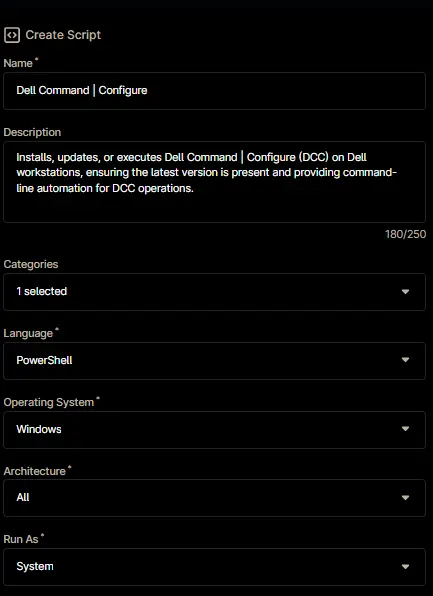The width and height of the screenshot is (433, 596).
Task: Click the Run As label
Action: click(21, 539)
